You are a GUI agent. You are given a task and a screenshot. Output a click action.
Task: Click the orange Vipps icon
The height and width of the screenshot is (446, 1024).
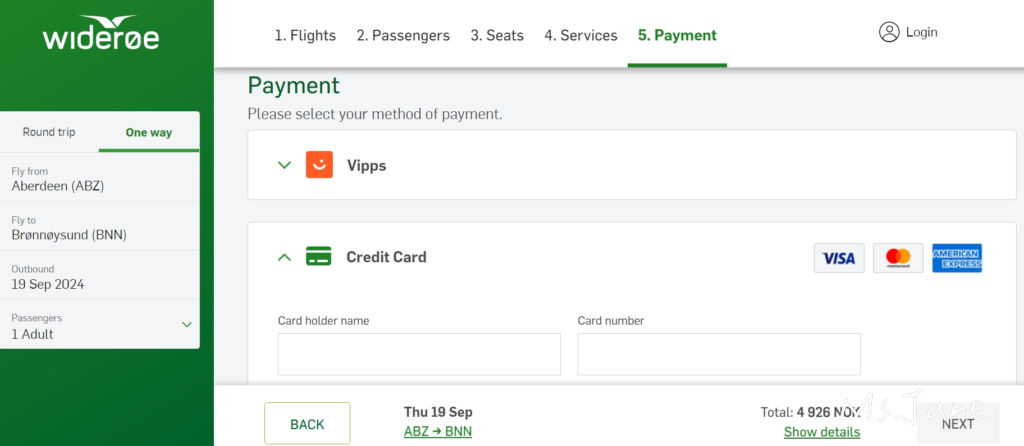(319, 165)
